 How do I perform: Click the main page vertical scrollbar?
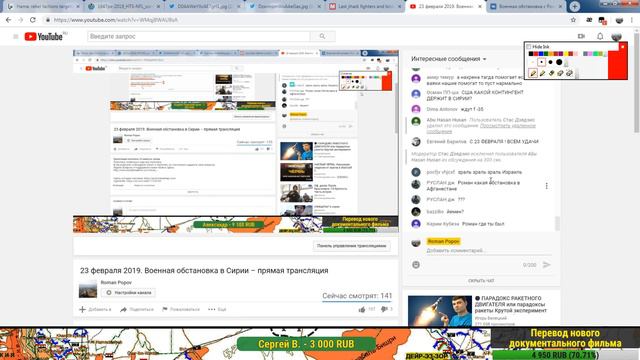[x=636, y=82]
